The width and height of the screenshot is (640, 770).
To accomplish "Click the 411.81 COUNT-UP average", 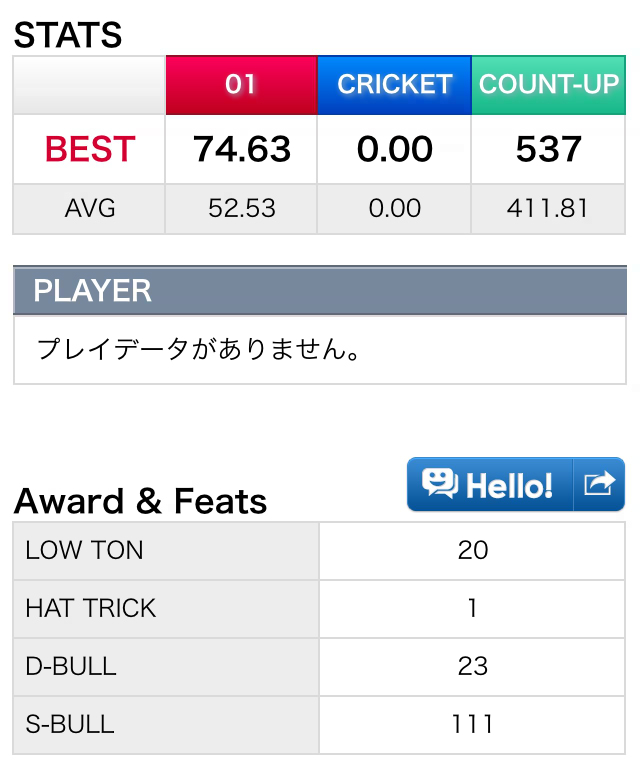I will (x=548, y=208).
